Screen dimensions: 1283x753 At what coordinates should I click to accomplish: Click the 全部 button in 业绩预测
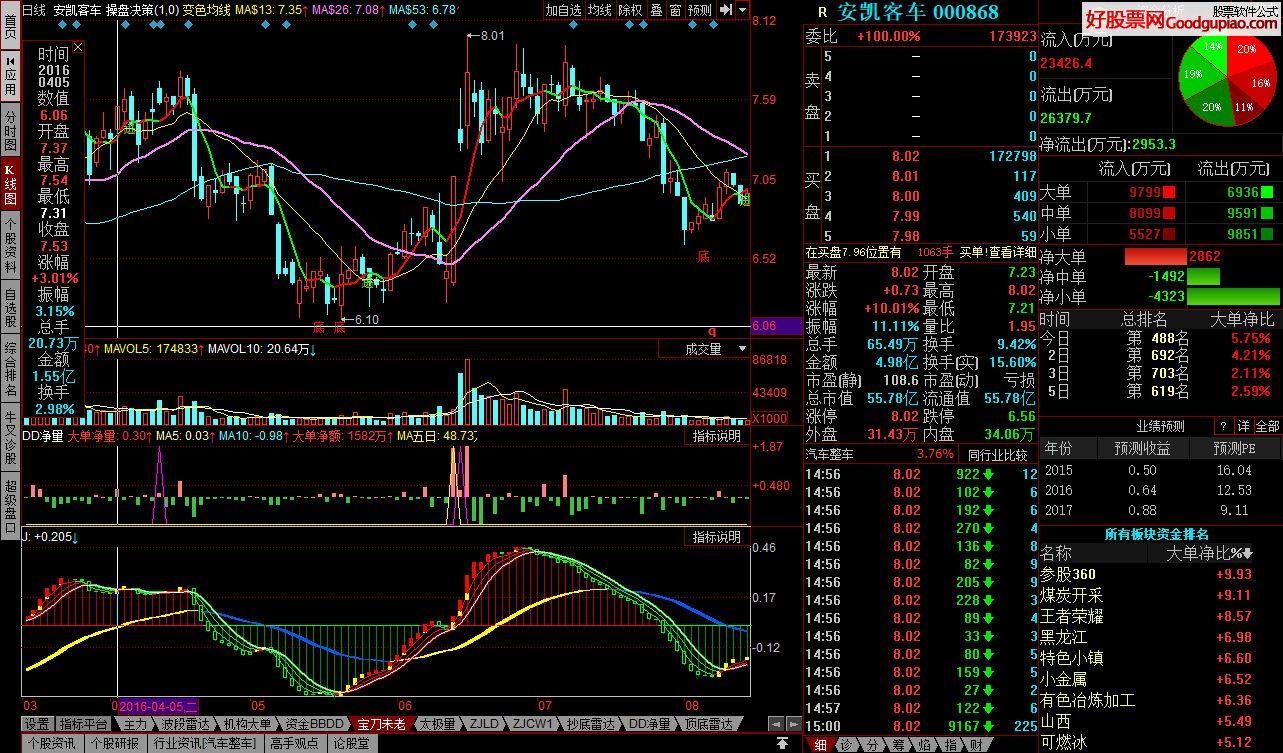pyautogui.click(x=1268, y=426)
